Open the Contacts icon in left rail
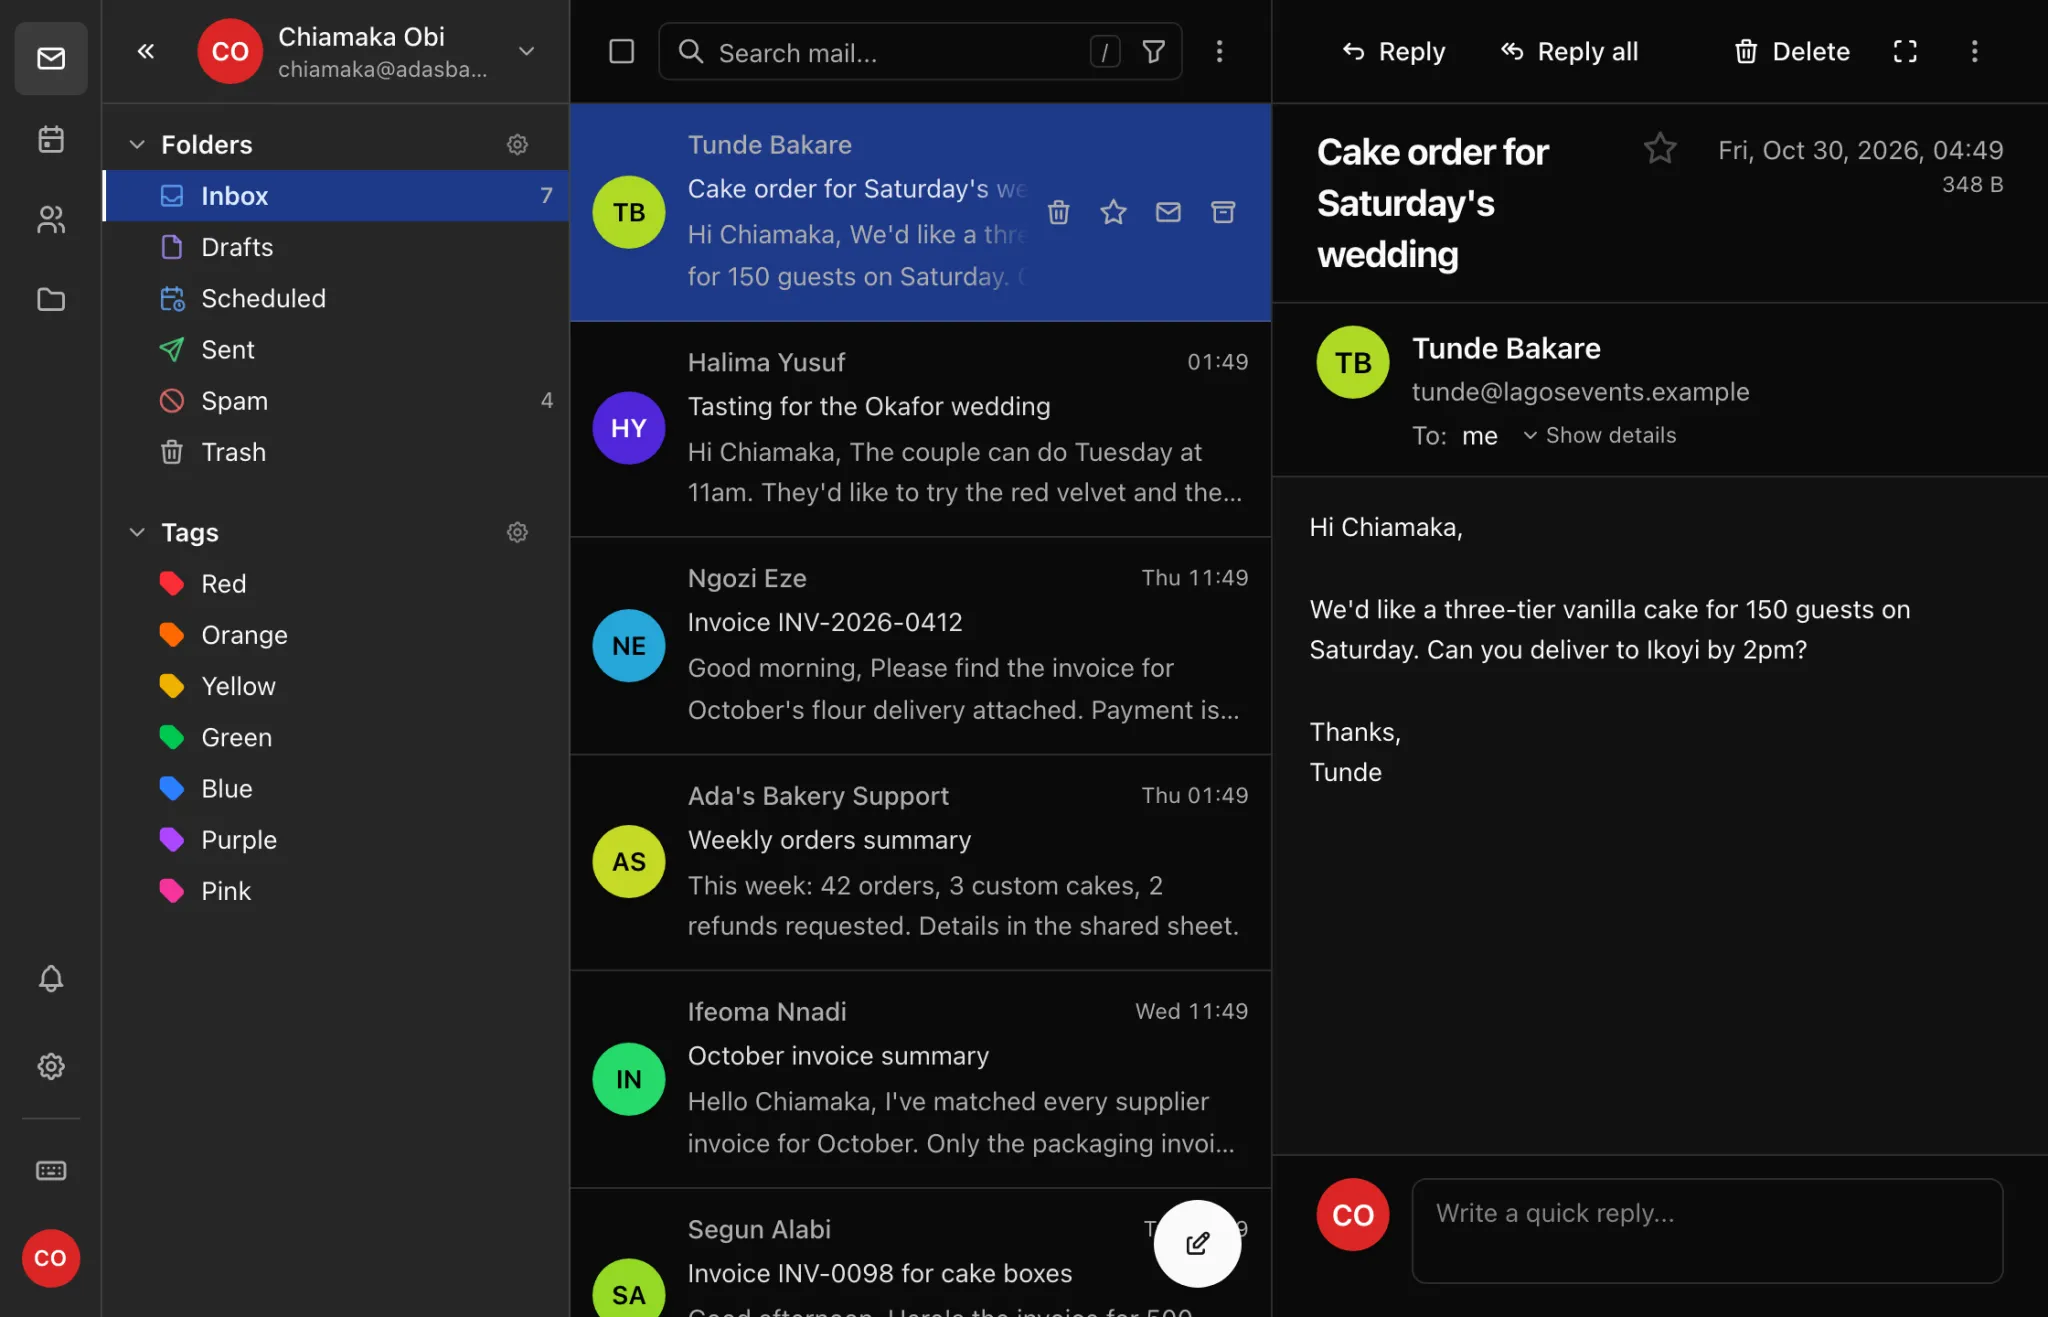 pyautogui.click(x=51, y=219)
